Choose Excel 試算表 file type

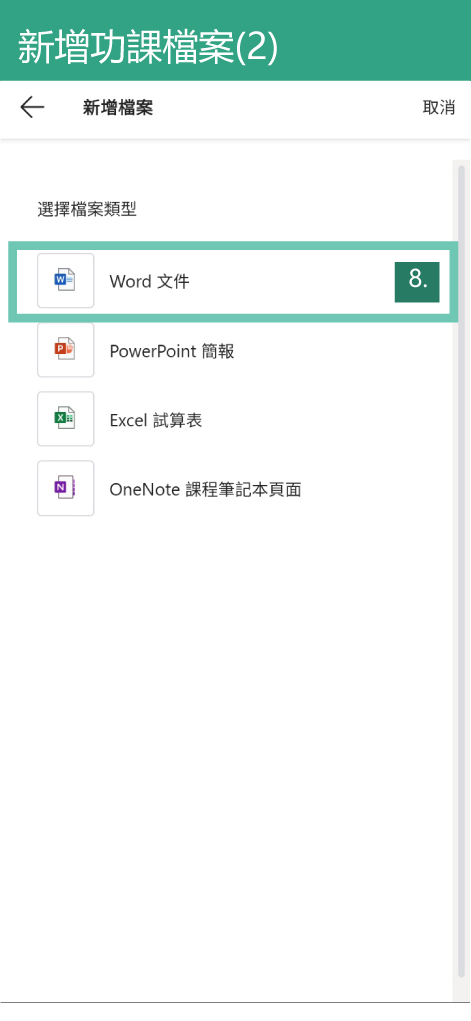pyautogui.click(x=156, y=420)
